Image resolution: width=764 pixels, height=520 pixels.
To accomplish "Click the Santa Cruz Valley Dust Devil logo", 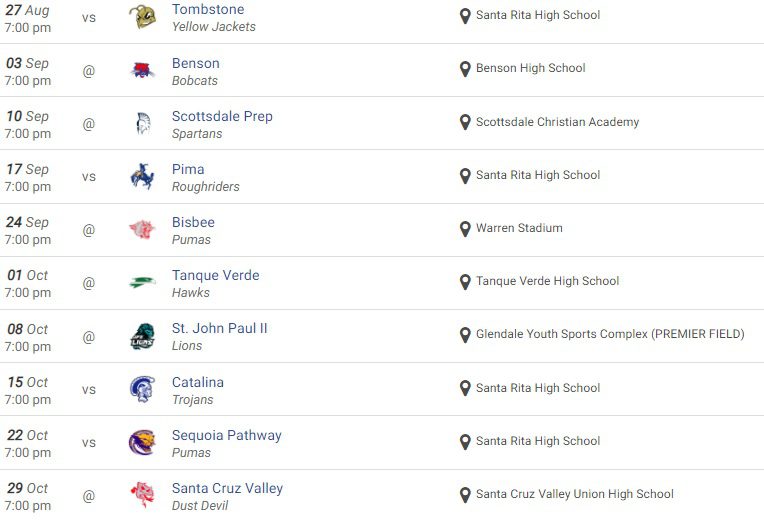I will 142,495.
